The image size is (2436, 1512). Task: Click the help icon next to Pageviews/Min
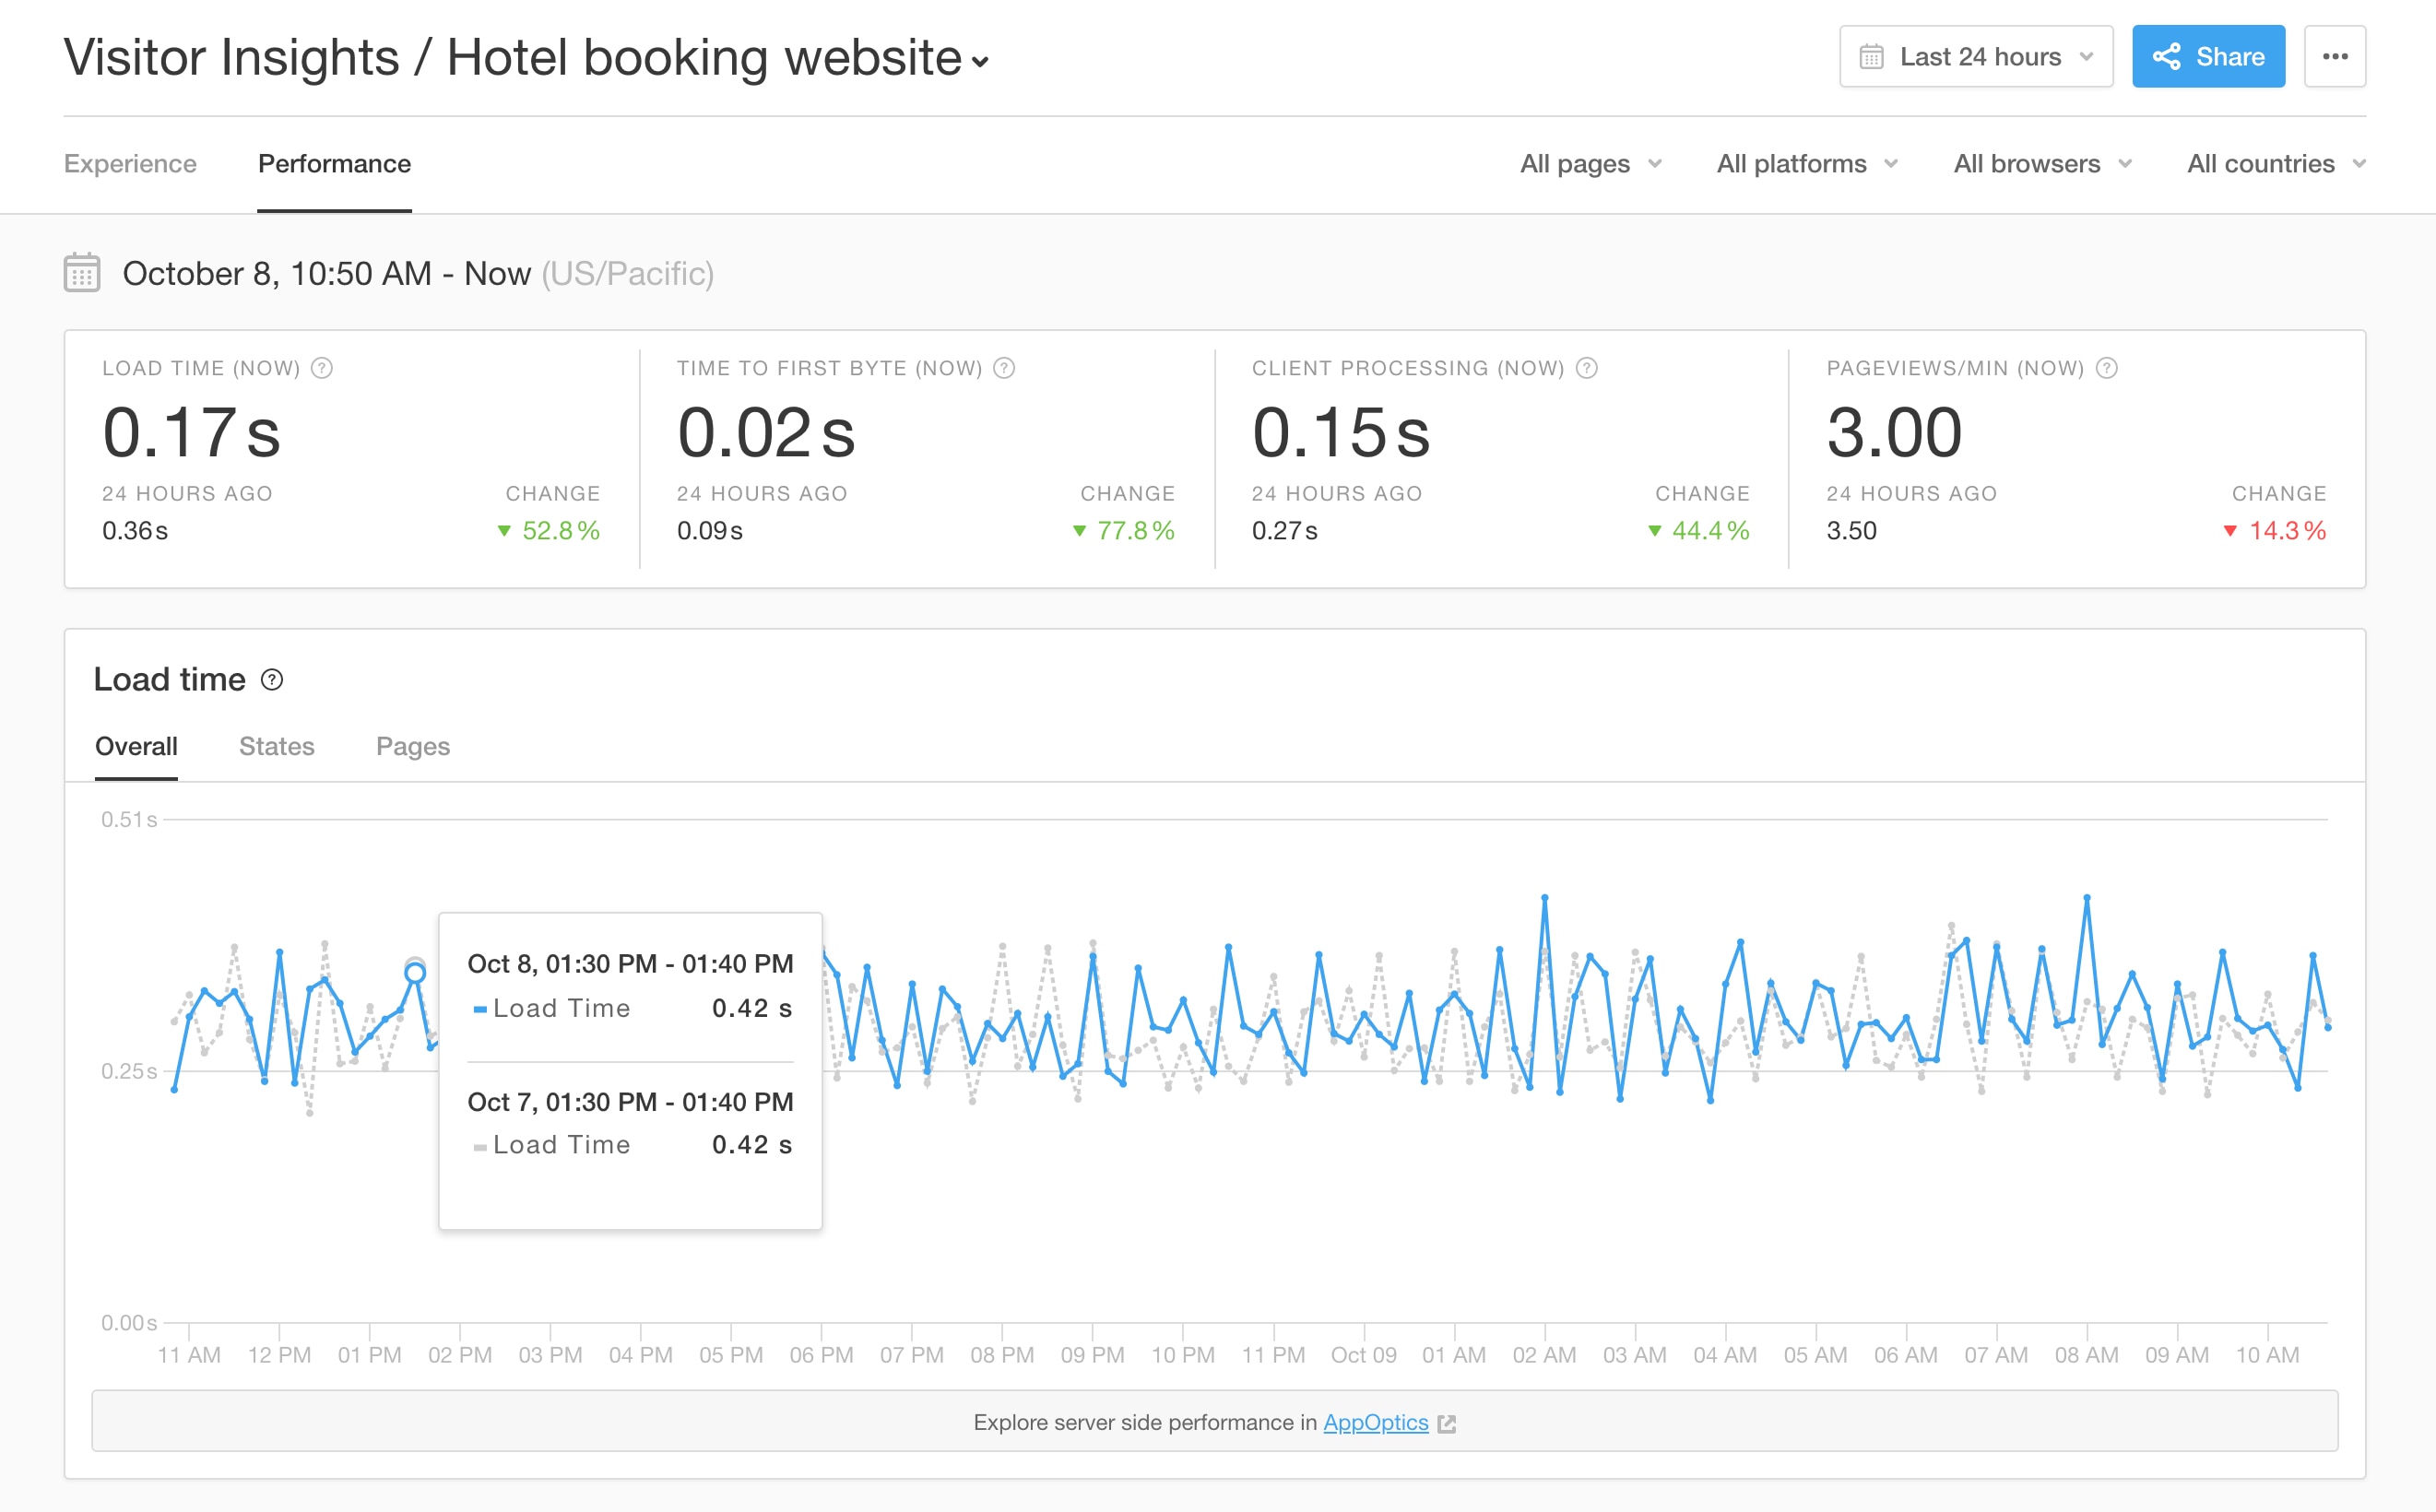coord(2107,368)
